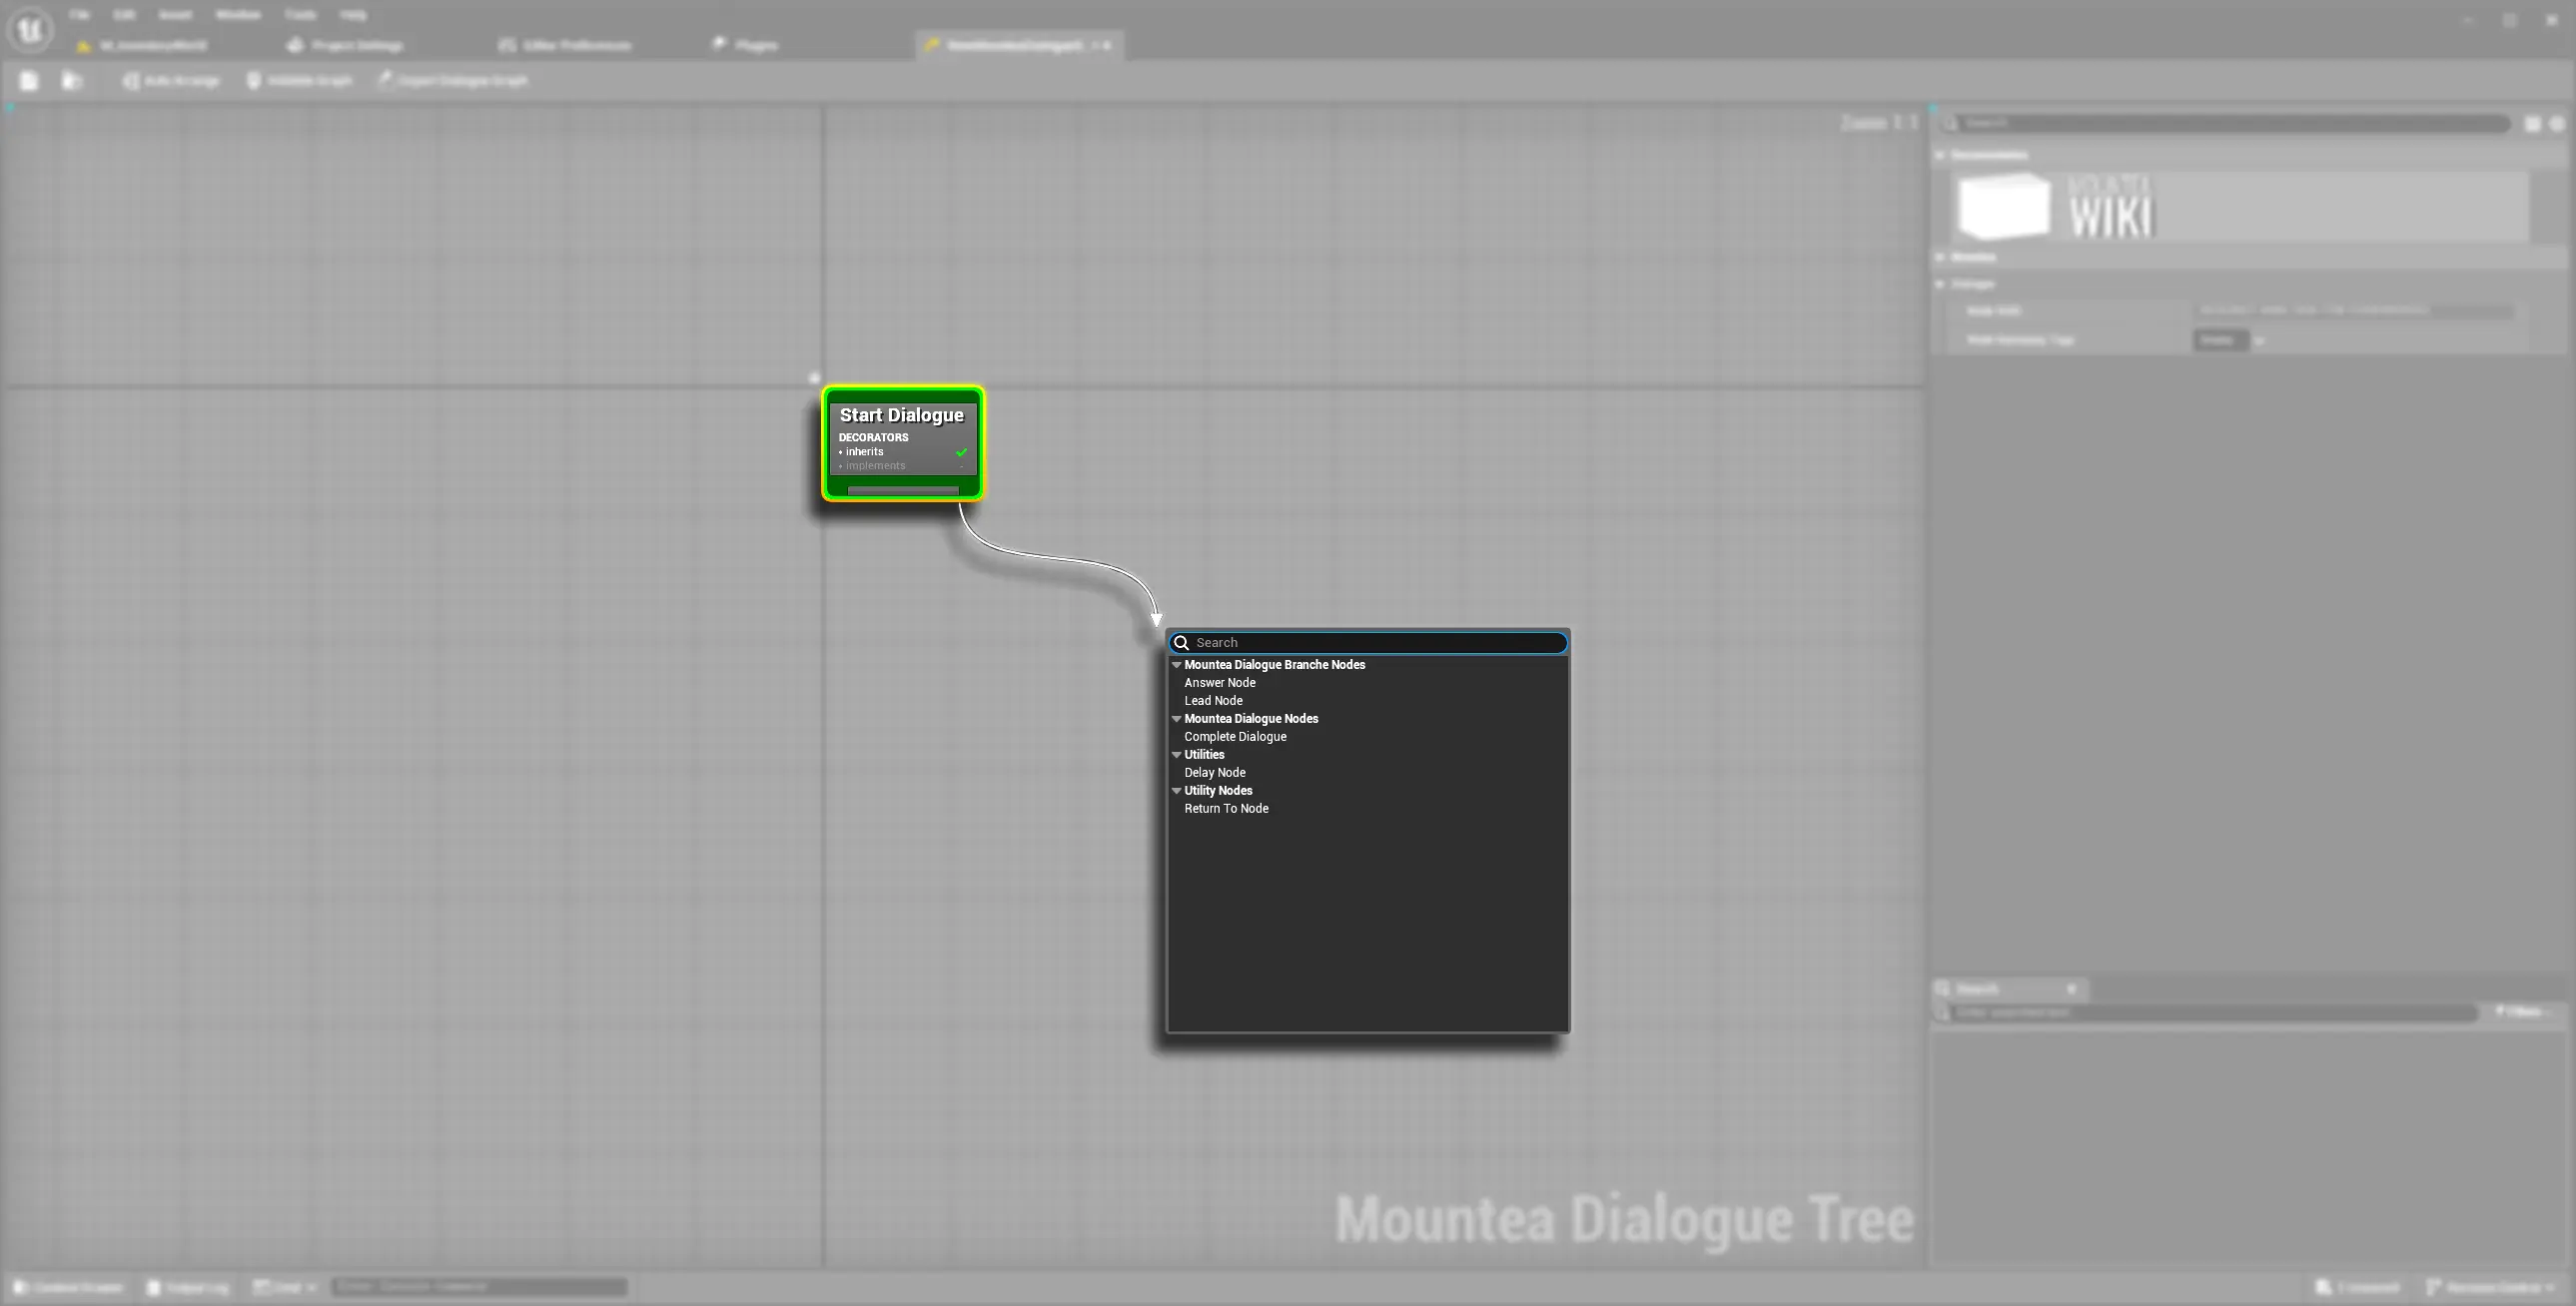Screen dimensions: 2576x1306
Task: Click the Save asset toolbar icon
Action: click(x=29, y=81)
